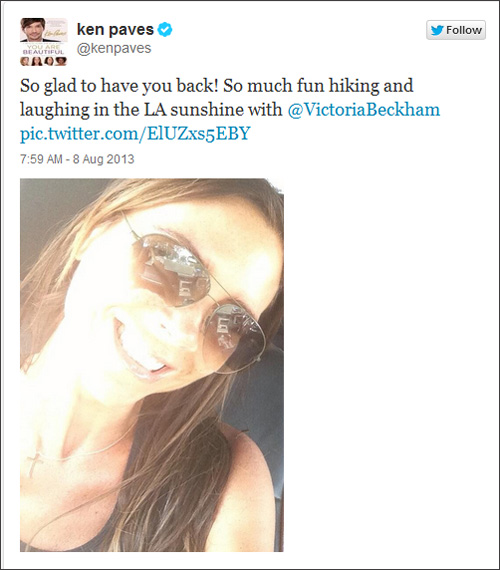Click the row of small faces in the avatar
This screenshot has height=570, width=500.
click(43, 61)
